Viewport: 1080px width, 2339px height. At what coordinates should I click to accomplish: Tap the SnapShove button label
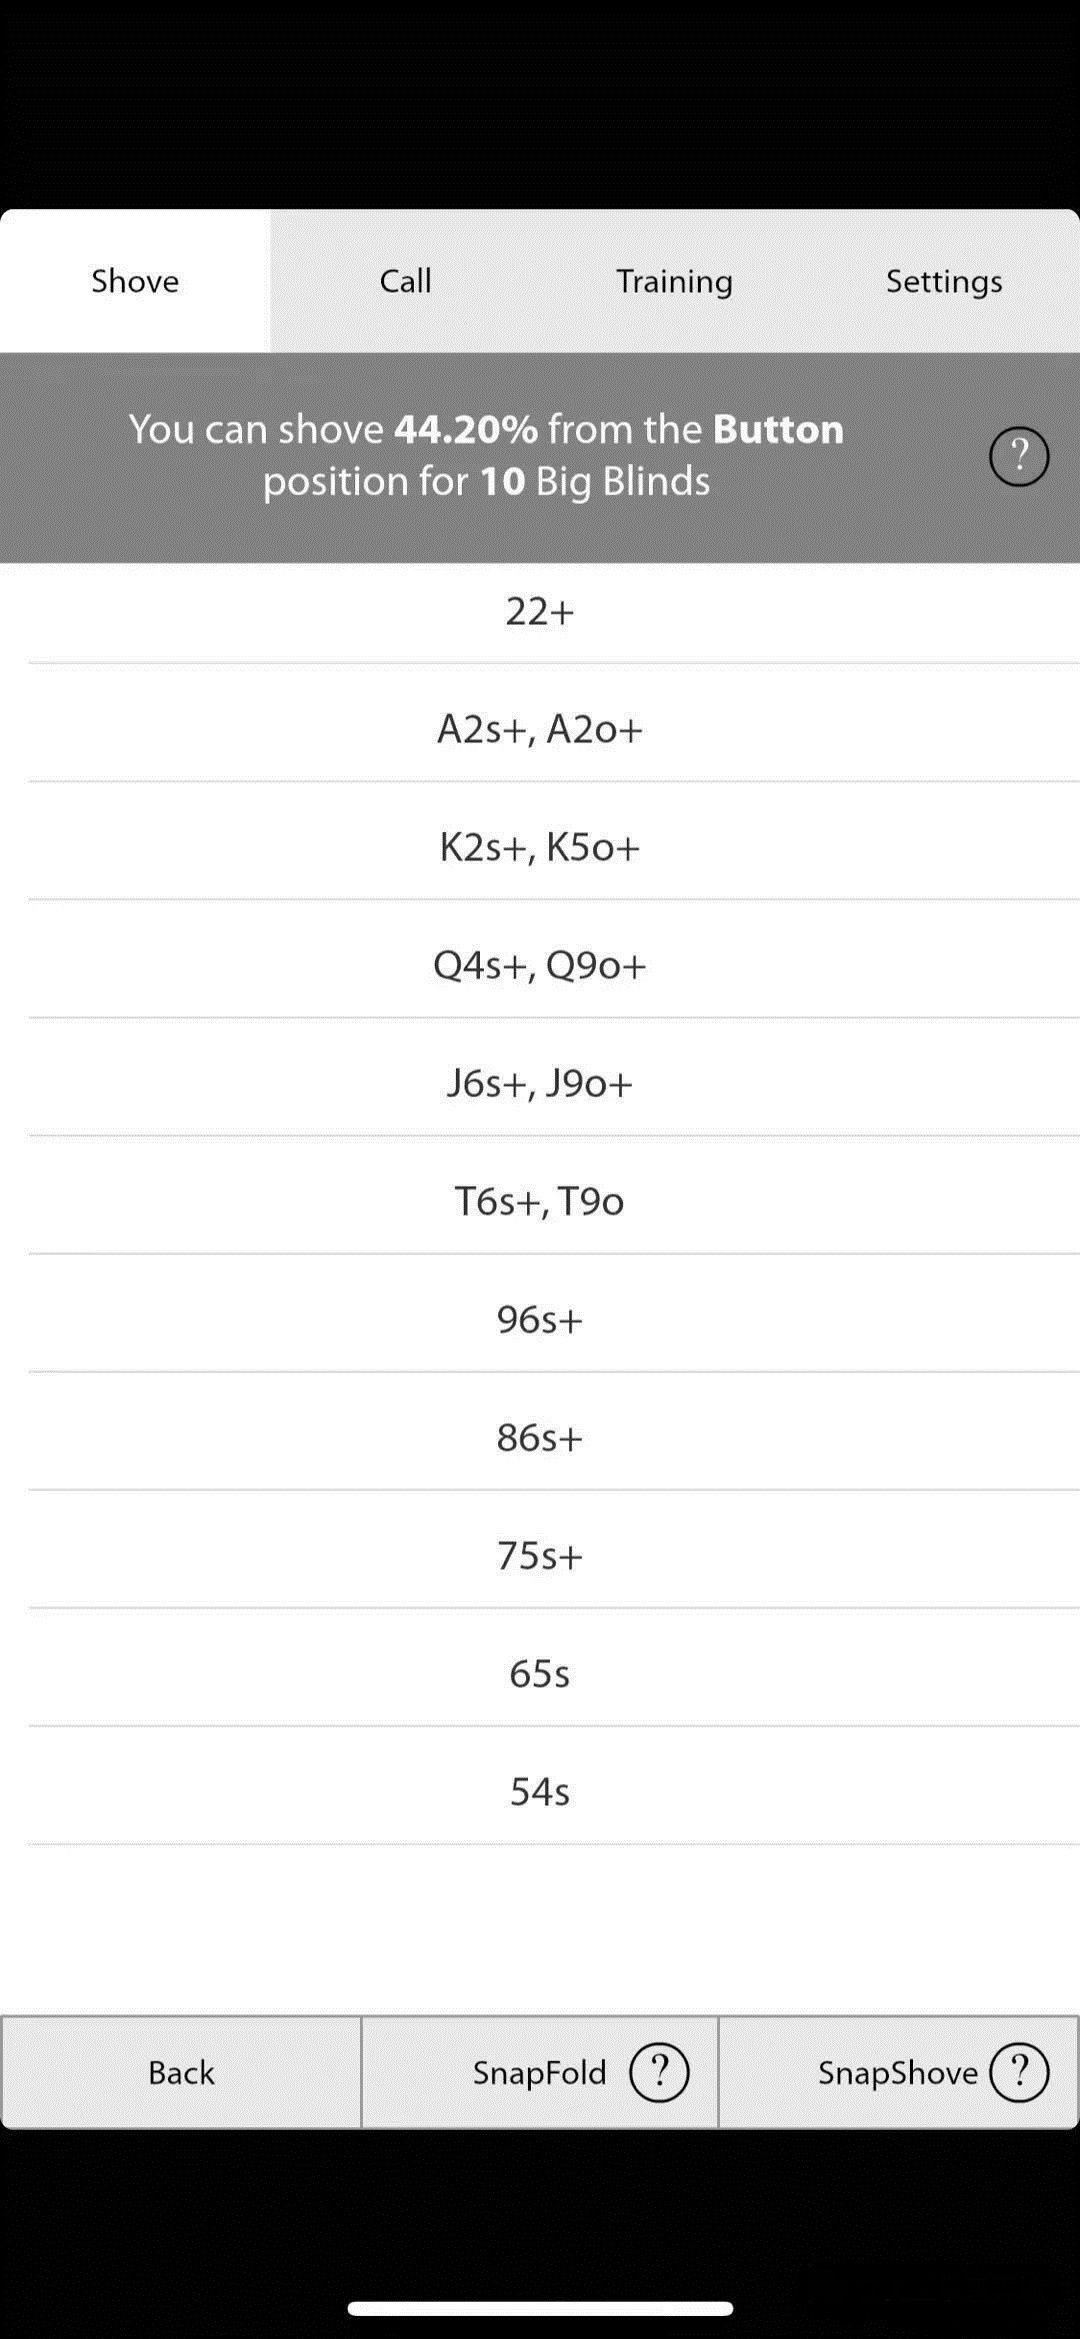pos(897,2072)
